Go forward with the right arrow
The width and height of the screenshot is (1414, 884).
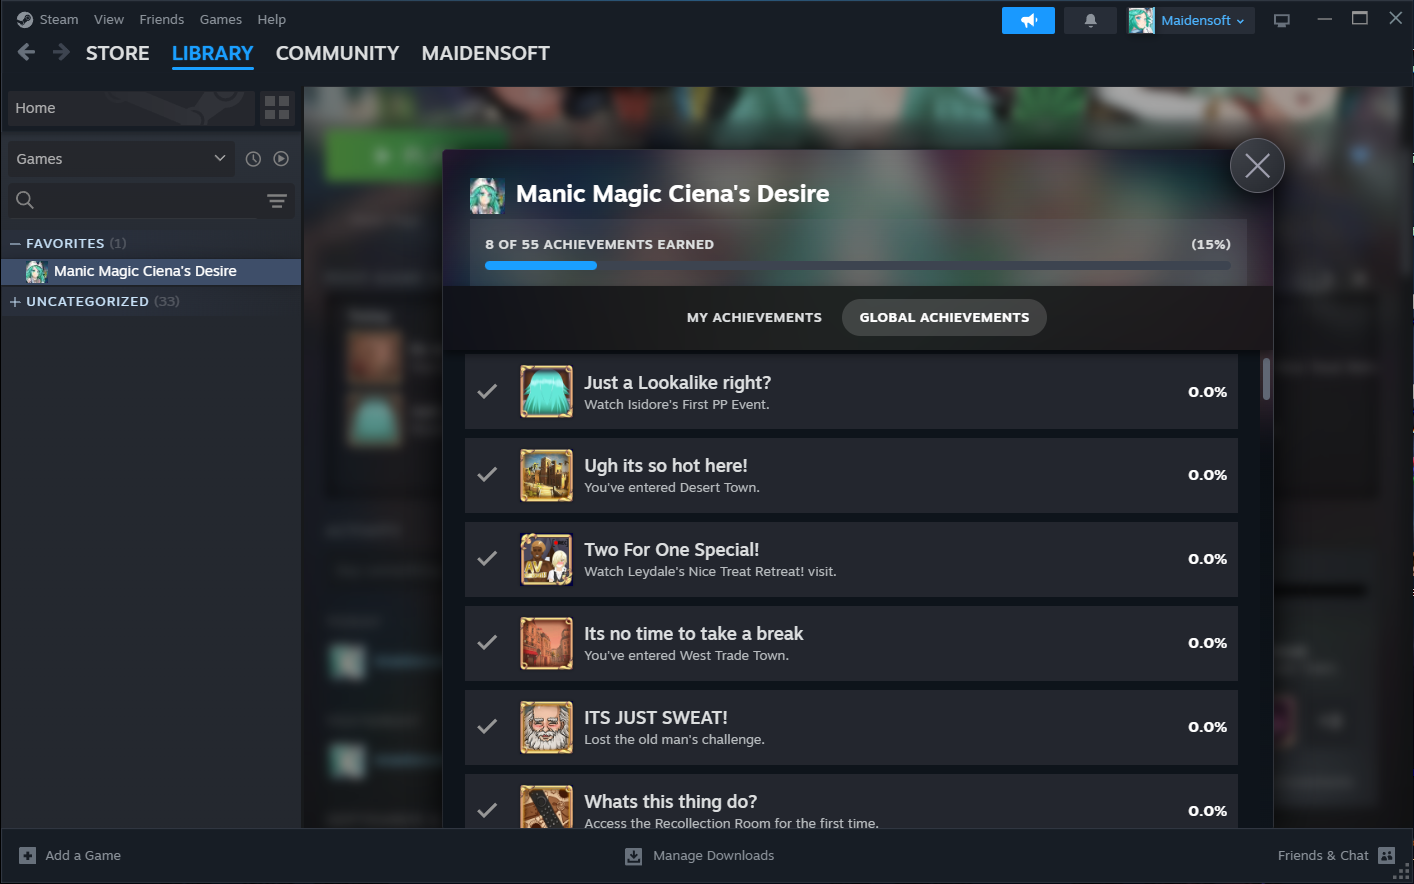(x=61, y=52)
